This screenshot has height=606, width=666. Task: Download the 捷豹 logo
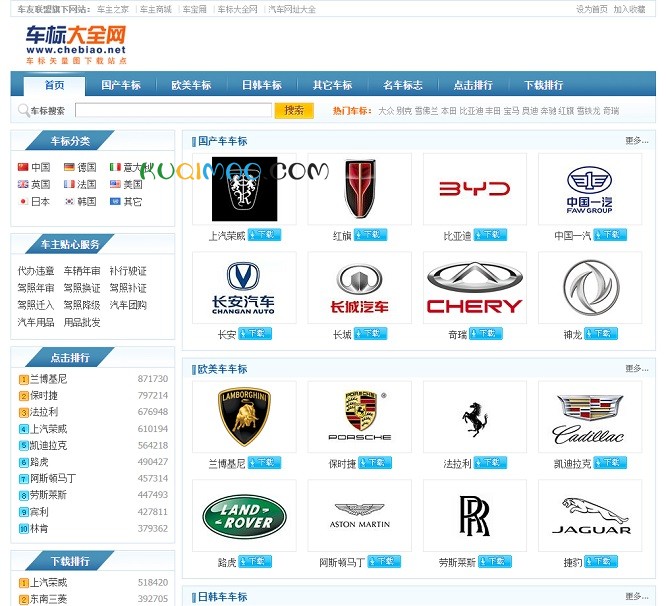point(601,562)
